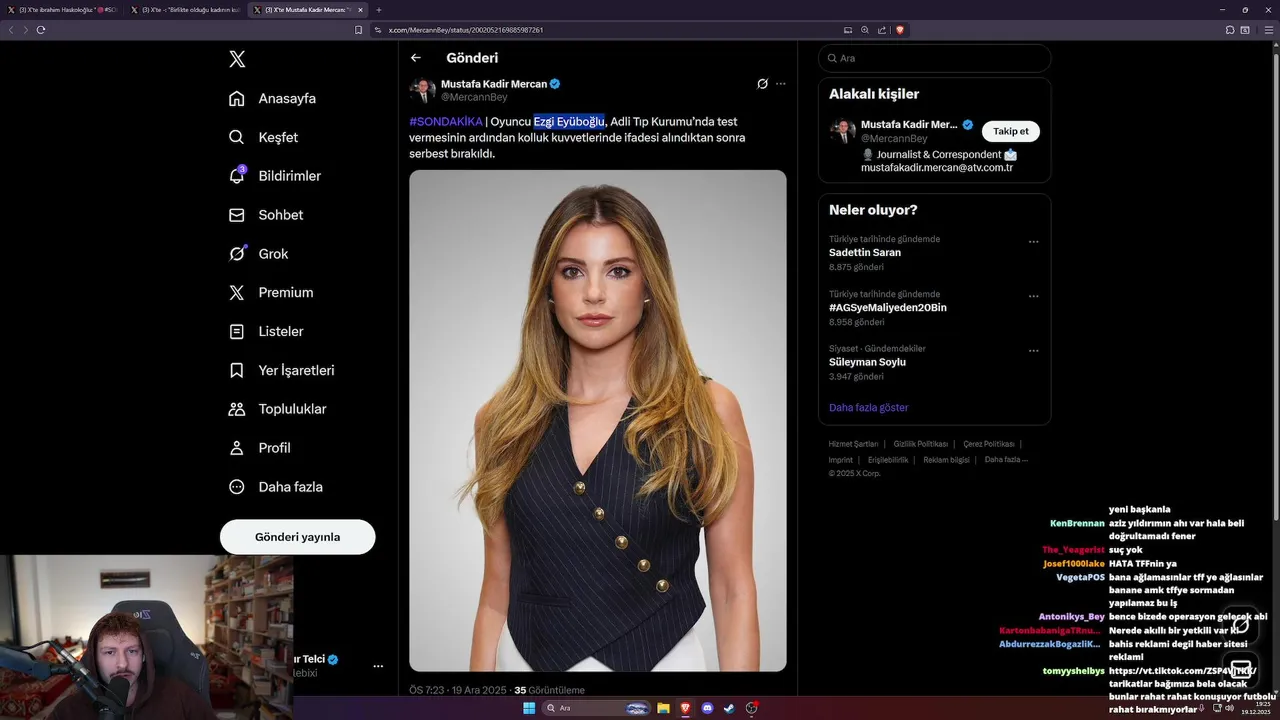1280x720 pixels.
Task: Click the address bar URL
Action: [x=466, y=30]
